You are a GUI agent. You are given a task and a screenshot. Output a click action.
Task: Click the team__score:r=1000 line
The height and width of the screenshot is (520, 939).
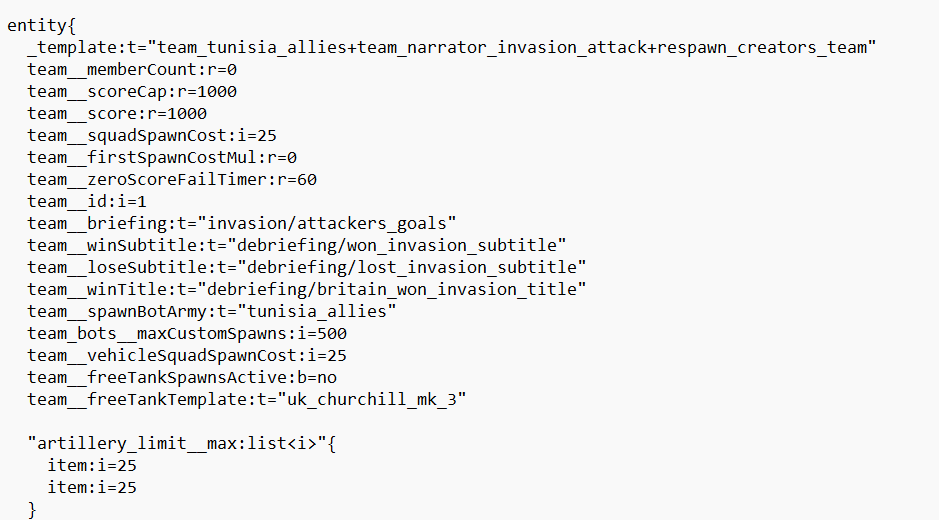pyautogui.click(x=117, y=114)
